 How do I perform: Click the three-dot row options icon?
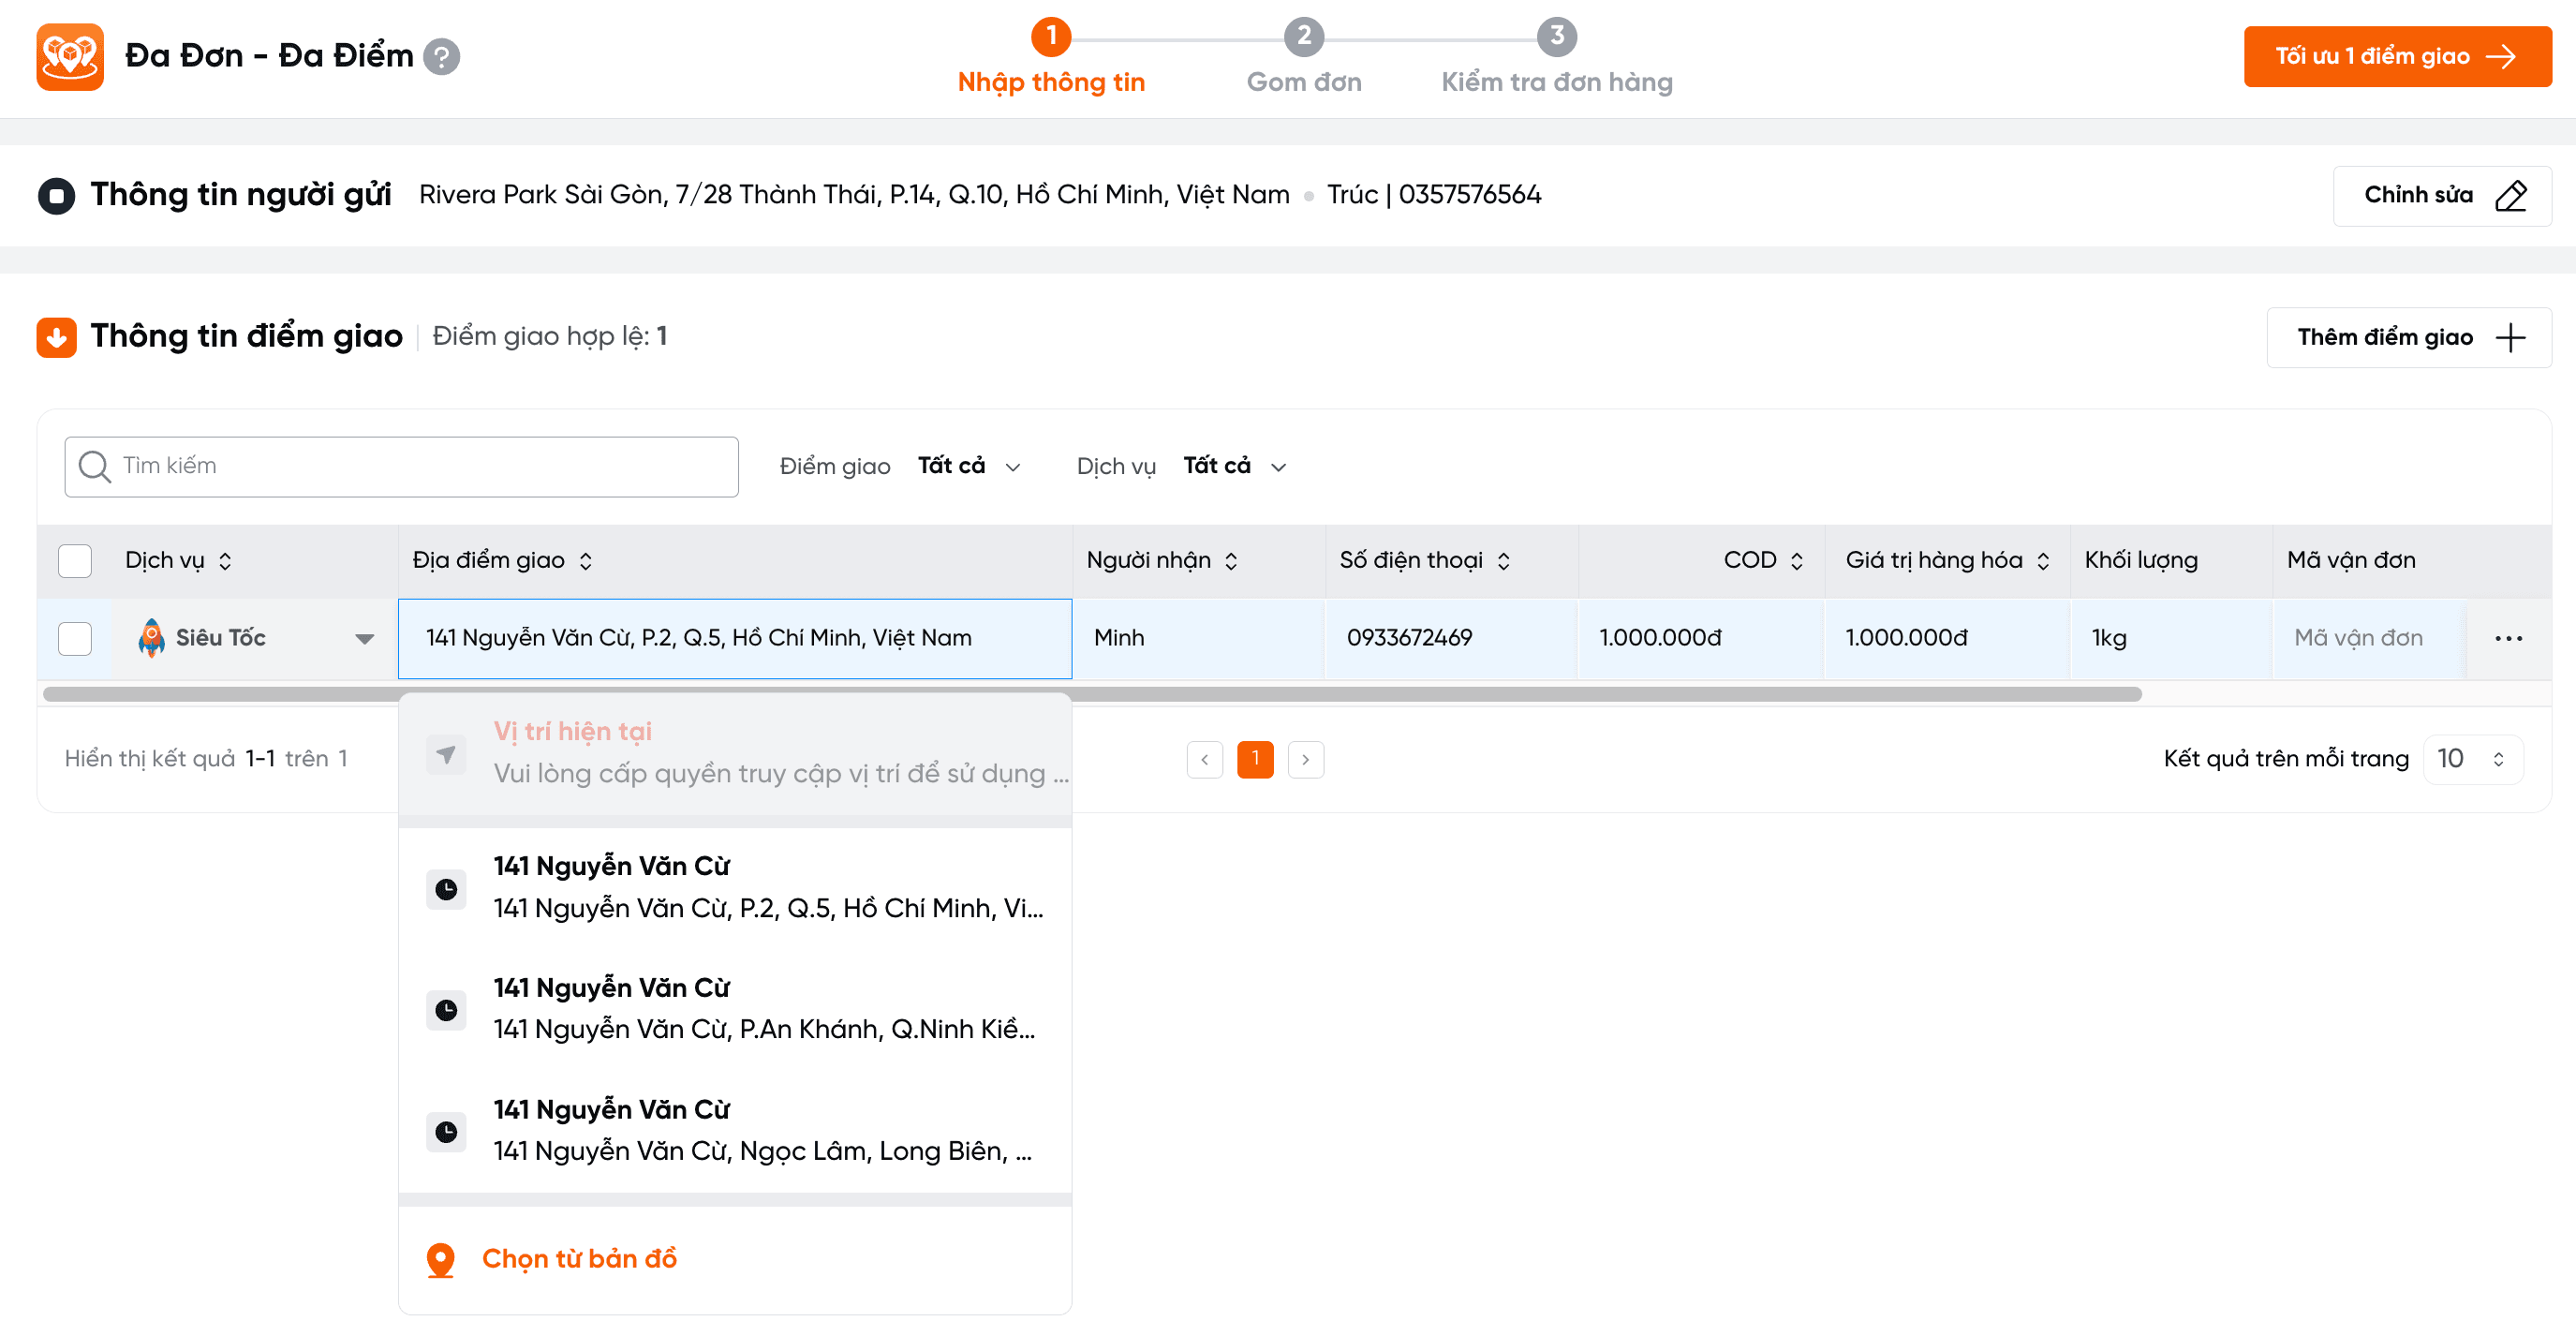tap(2508, 638)
